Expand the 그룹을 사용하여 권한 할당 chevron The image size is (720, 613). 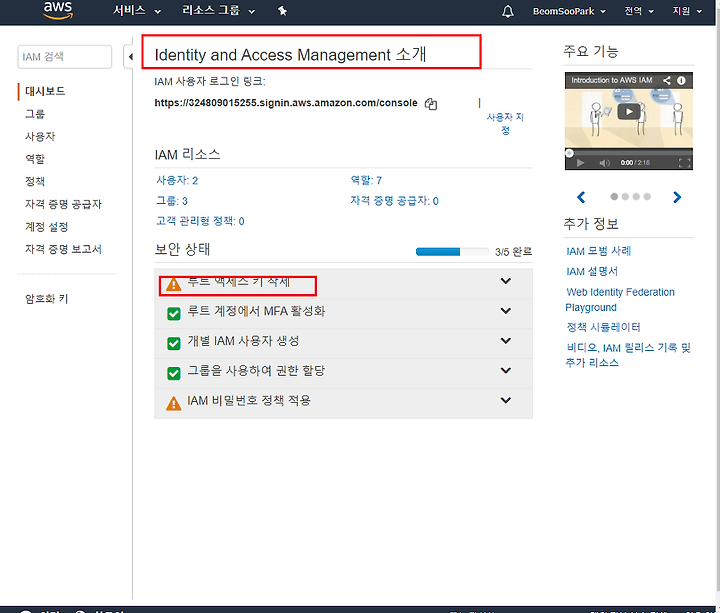(506, 371)
